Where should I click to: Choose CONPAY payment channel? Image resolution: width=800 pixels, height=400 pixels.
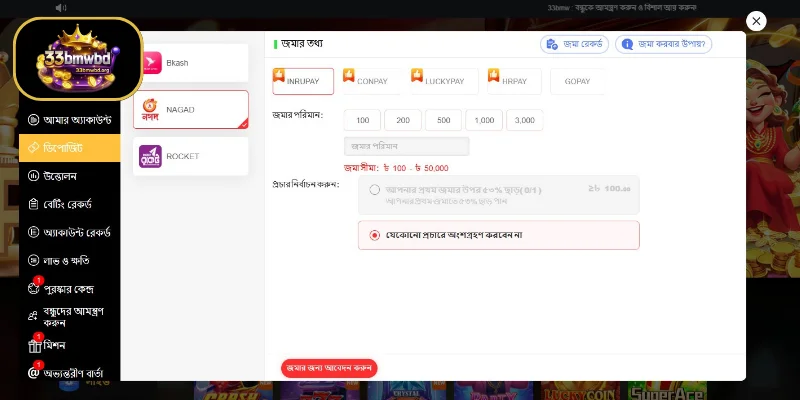click(x=372, y=81)
